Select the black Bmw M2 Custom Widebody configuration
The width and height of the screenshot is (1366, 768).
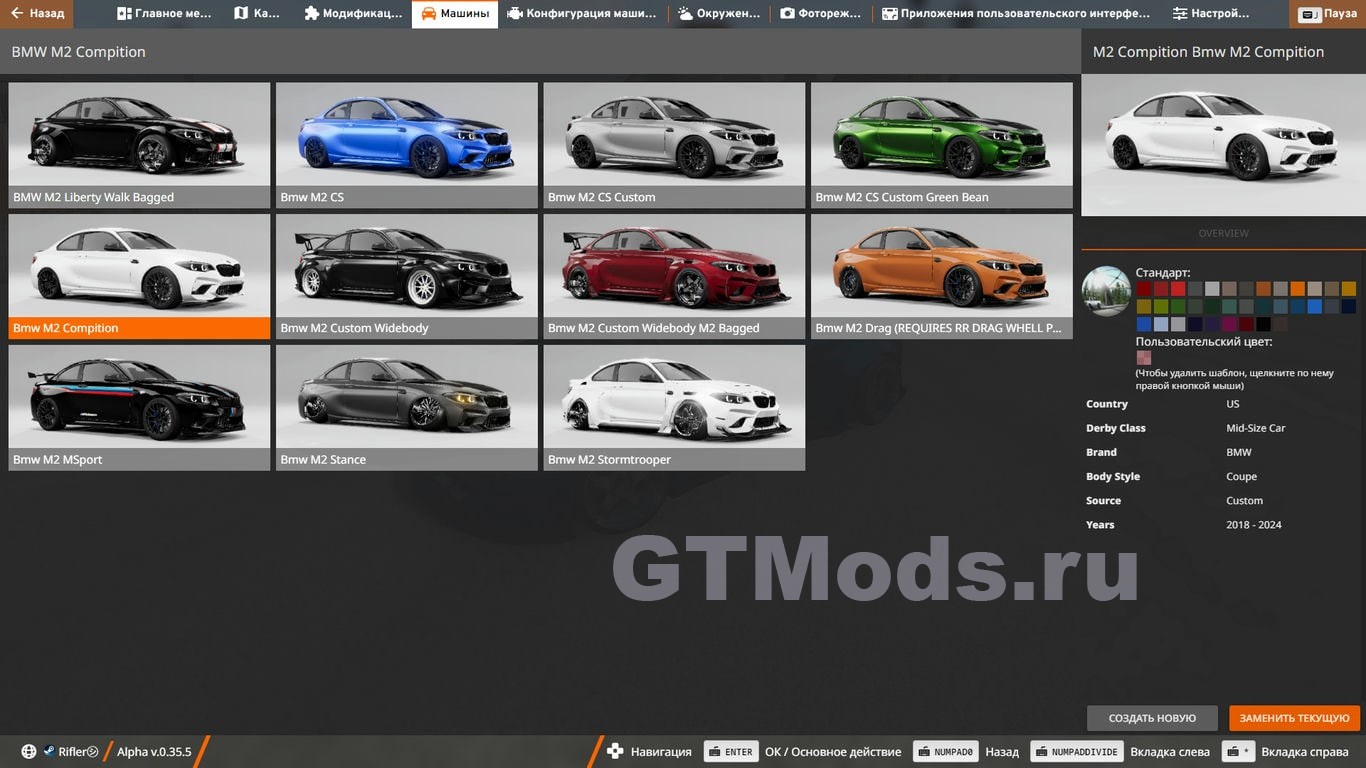(x=407, y=277)
